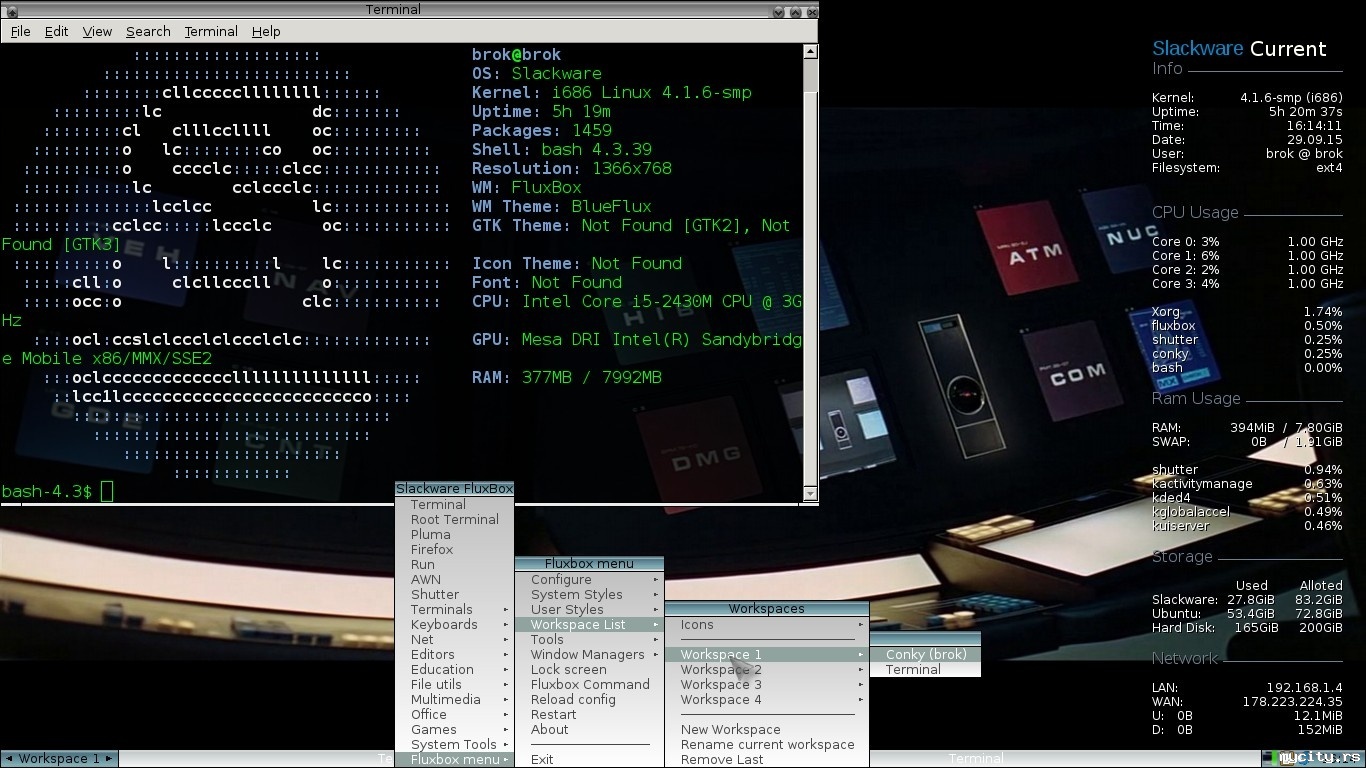This screenshot has width=1366, height=768.
Task: Click the Terminal scrollbar down arrow
Action: tap(810, 493)
